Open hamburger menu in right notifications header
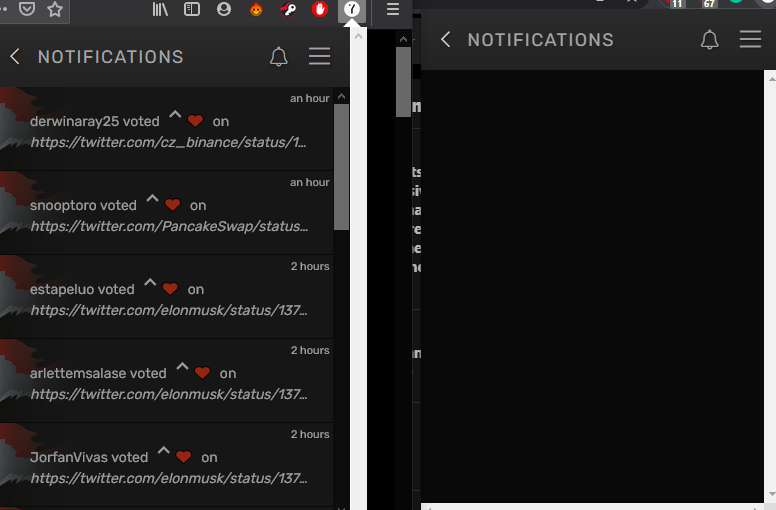 [750, 40]
